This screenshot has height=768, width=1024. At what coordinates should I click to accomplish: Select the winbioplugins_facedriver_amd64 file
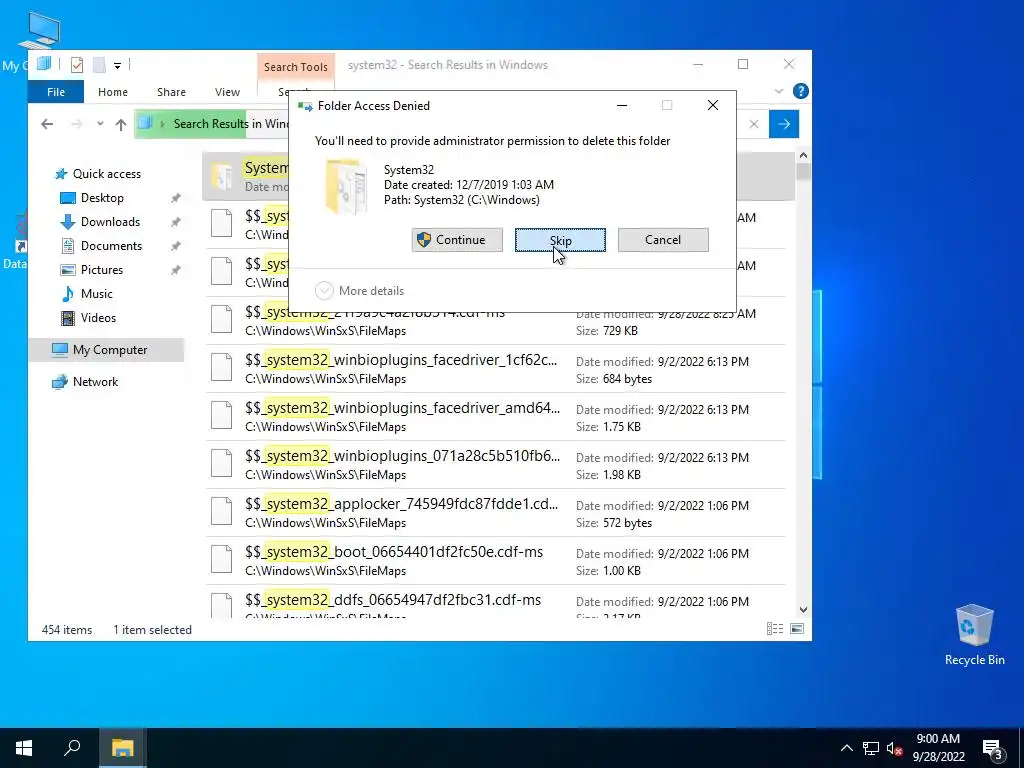pyautogui.click(x=496, y=417)
